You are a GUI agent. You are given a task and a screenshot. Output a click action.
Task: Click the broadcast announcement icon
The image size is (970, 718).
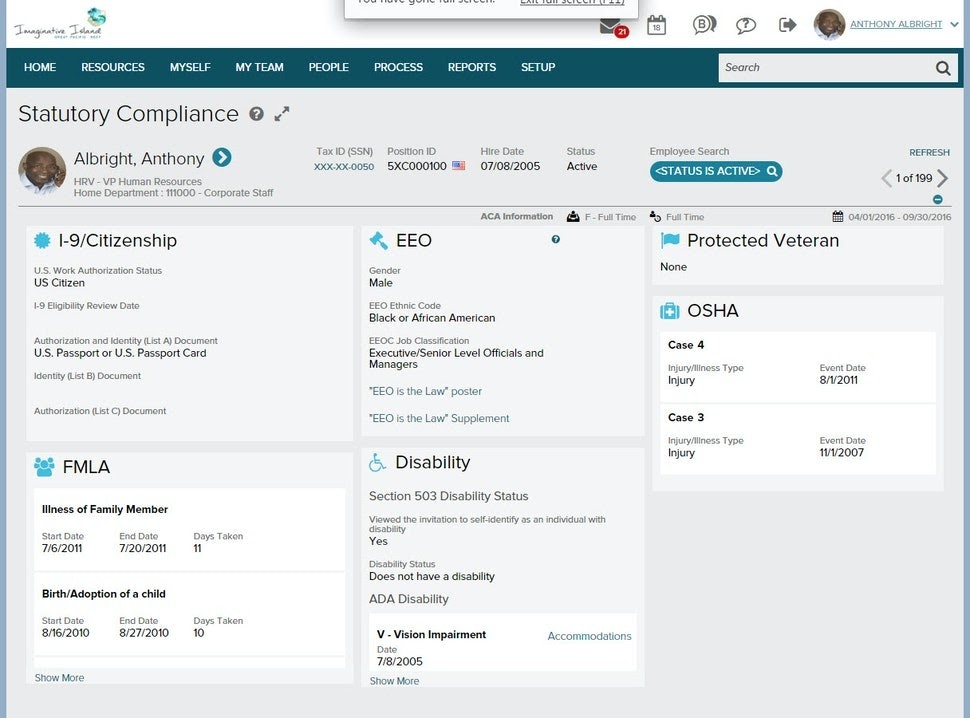(x=703, y=25)
